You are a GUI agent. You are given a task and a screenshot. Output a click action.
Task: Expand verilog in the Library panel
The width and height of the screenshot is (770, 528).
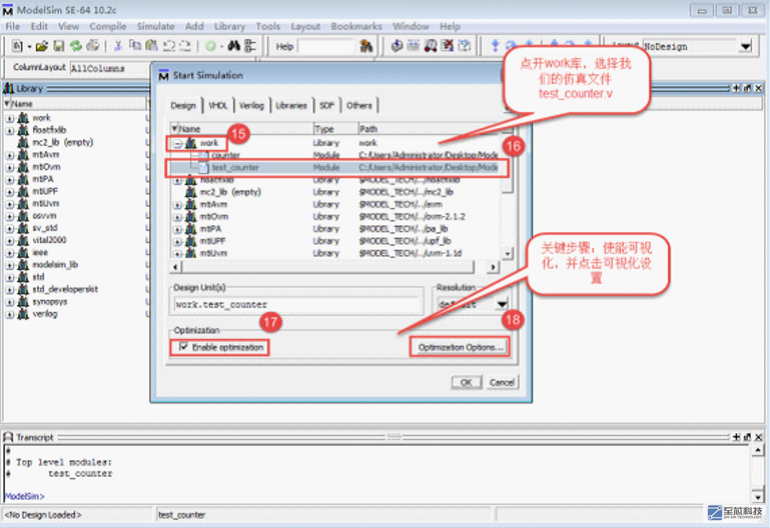10,314
